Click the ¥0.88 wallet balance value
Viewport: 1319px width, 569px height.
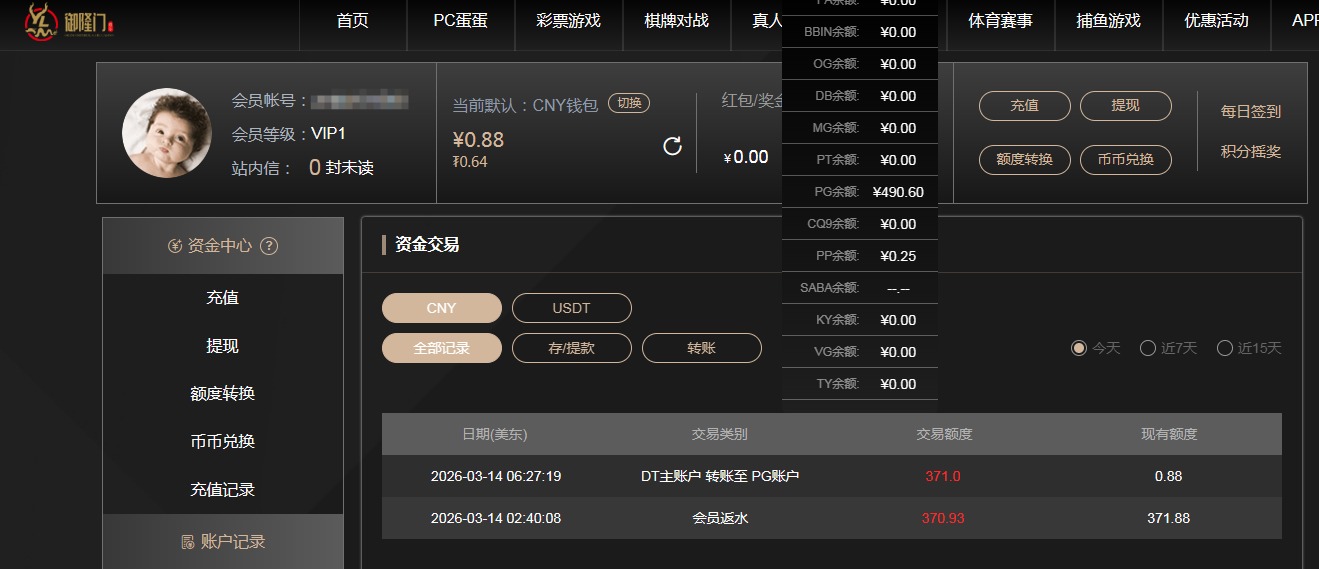[x=478, y=139]
